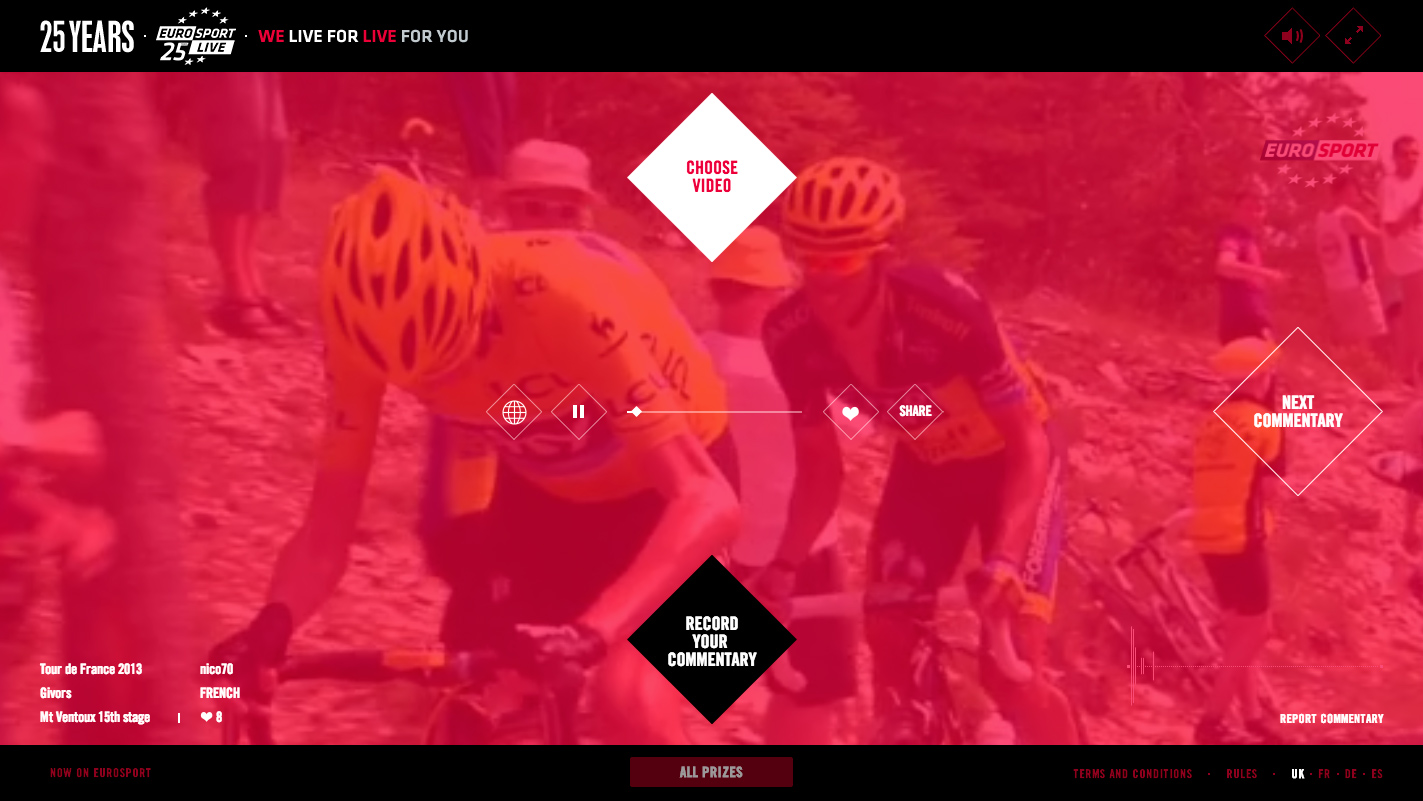
Task: Switch site language to FR
Action: coord(1324,774)
